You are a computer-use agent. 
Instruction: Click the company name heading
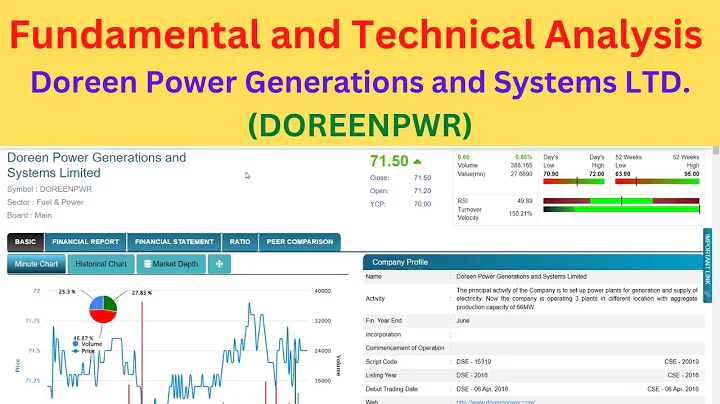96,165
